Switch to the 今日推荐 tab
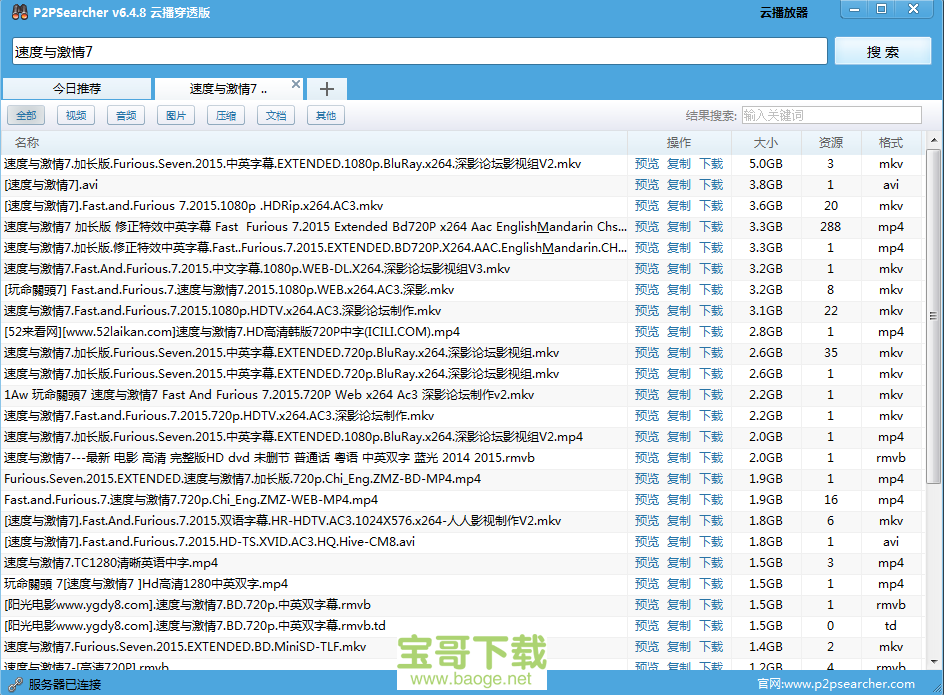The width and height of the screenshot is (944, 695). pyautogui.click(x=78, y=88)
